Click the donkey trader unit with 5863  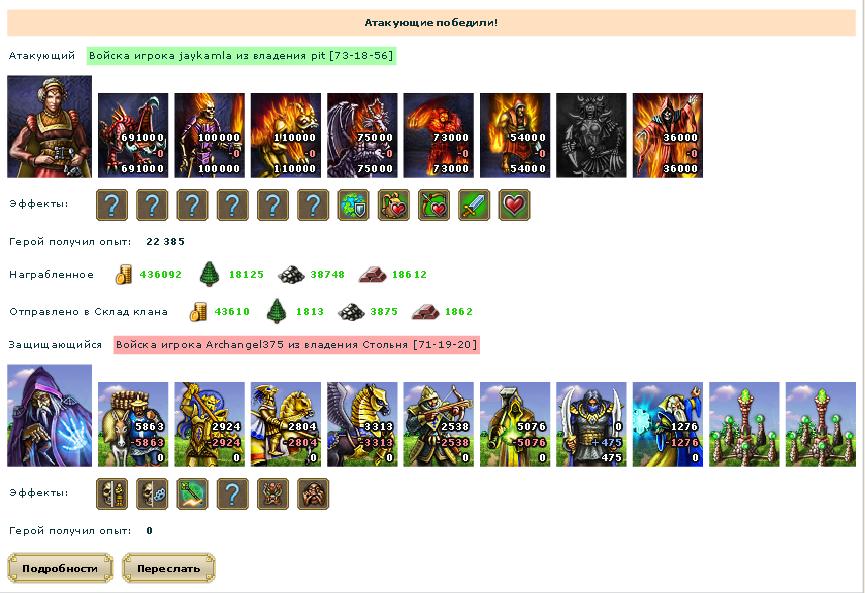point(133,424)
